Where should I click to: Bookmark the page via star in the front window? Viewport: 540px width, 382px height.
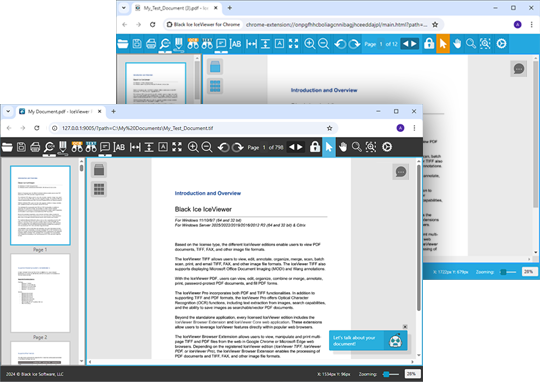click(329, 128)
